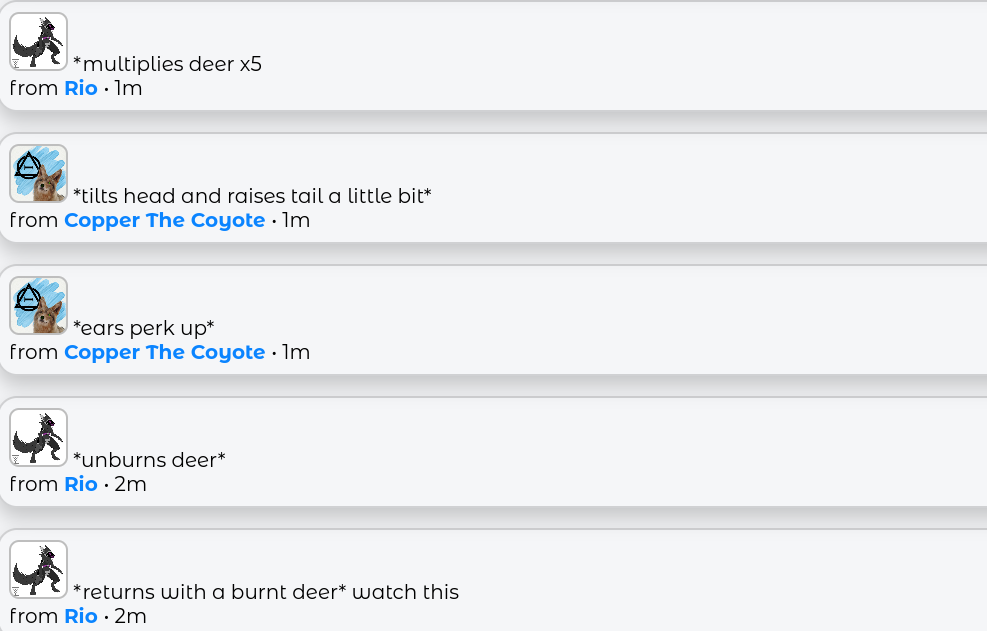Open Rio link under 'multiplies deer x5'
This screenshot has height=631, width=987.
[81, 88]
